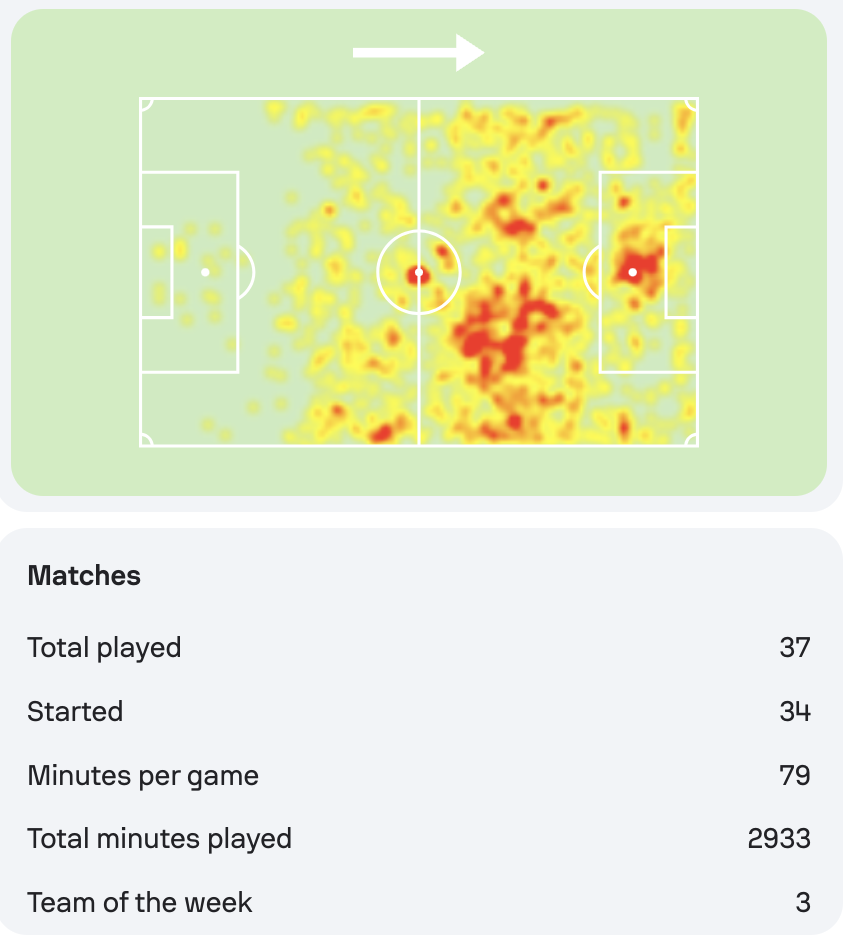The width and height of the screenshot is (856, 942).
Task: Click the Team of the week value 3
Action: (803, 902)
